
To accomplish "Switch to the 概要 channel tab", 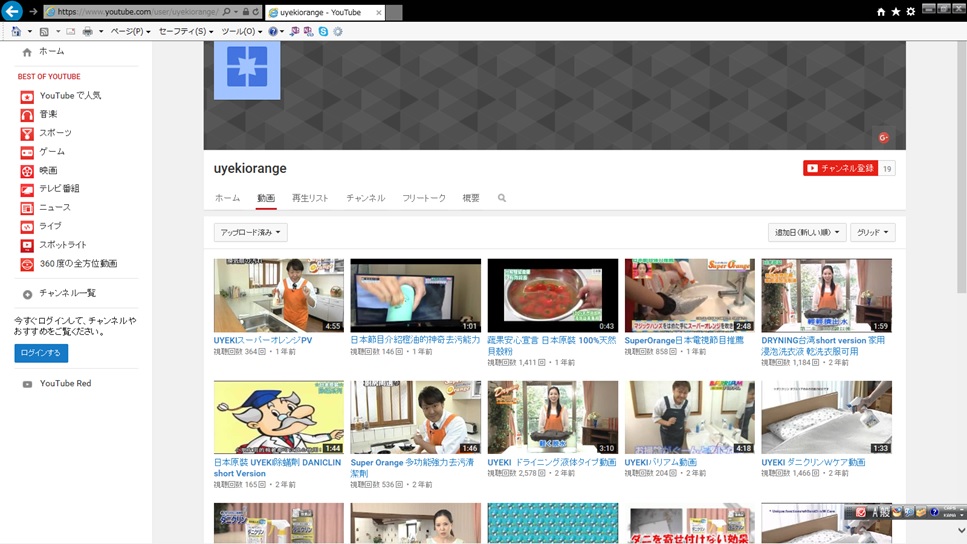I will (471, 198).
